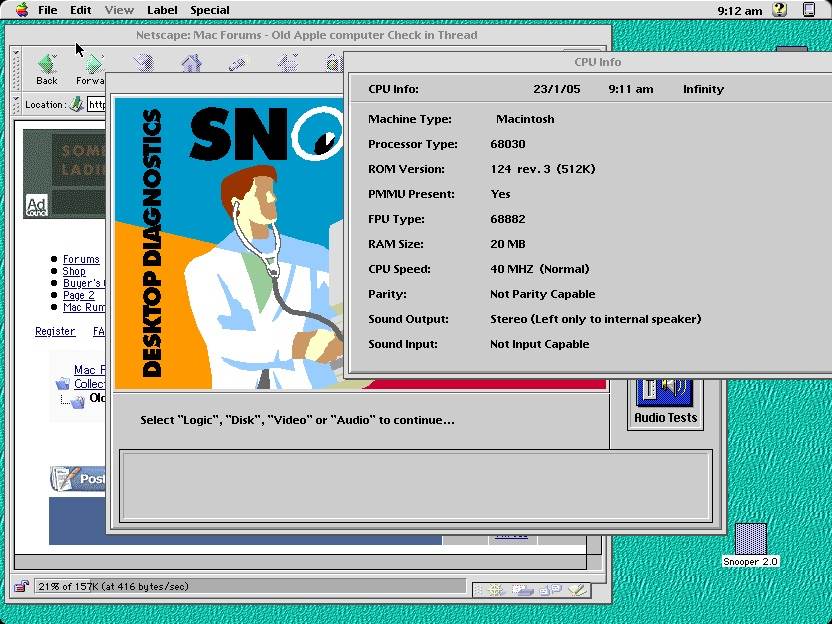Click Netscape Reload toolbar icon
Image resolution: width=832 pixels, height=624 pixels.
point(143,63)
